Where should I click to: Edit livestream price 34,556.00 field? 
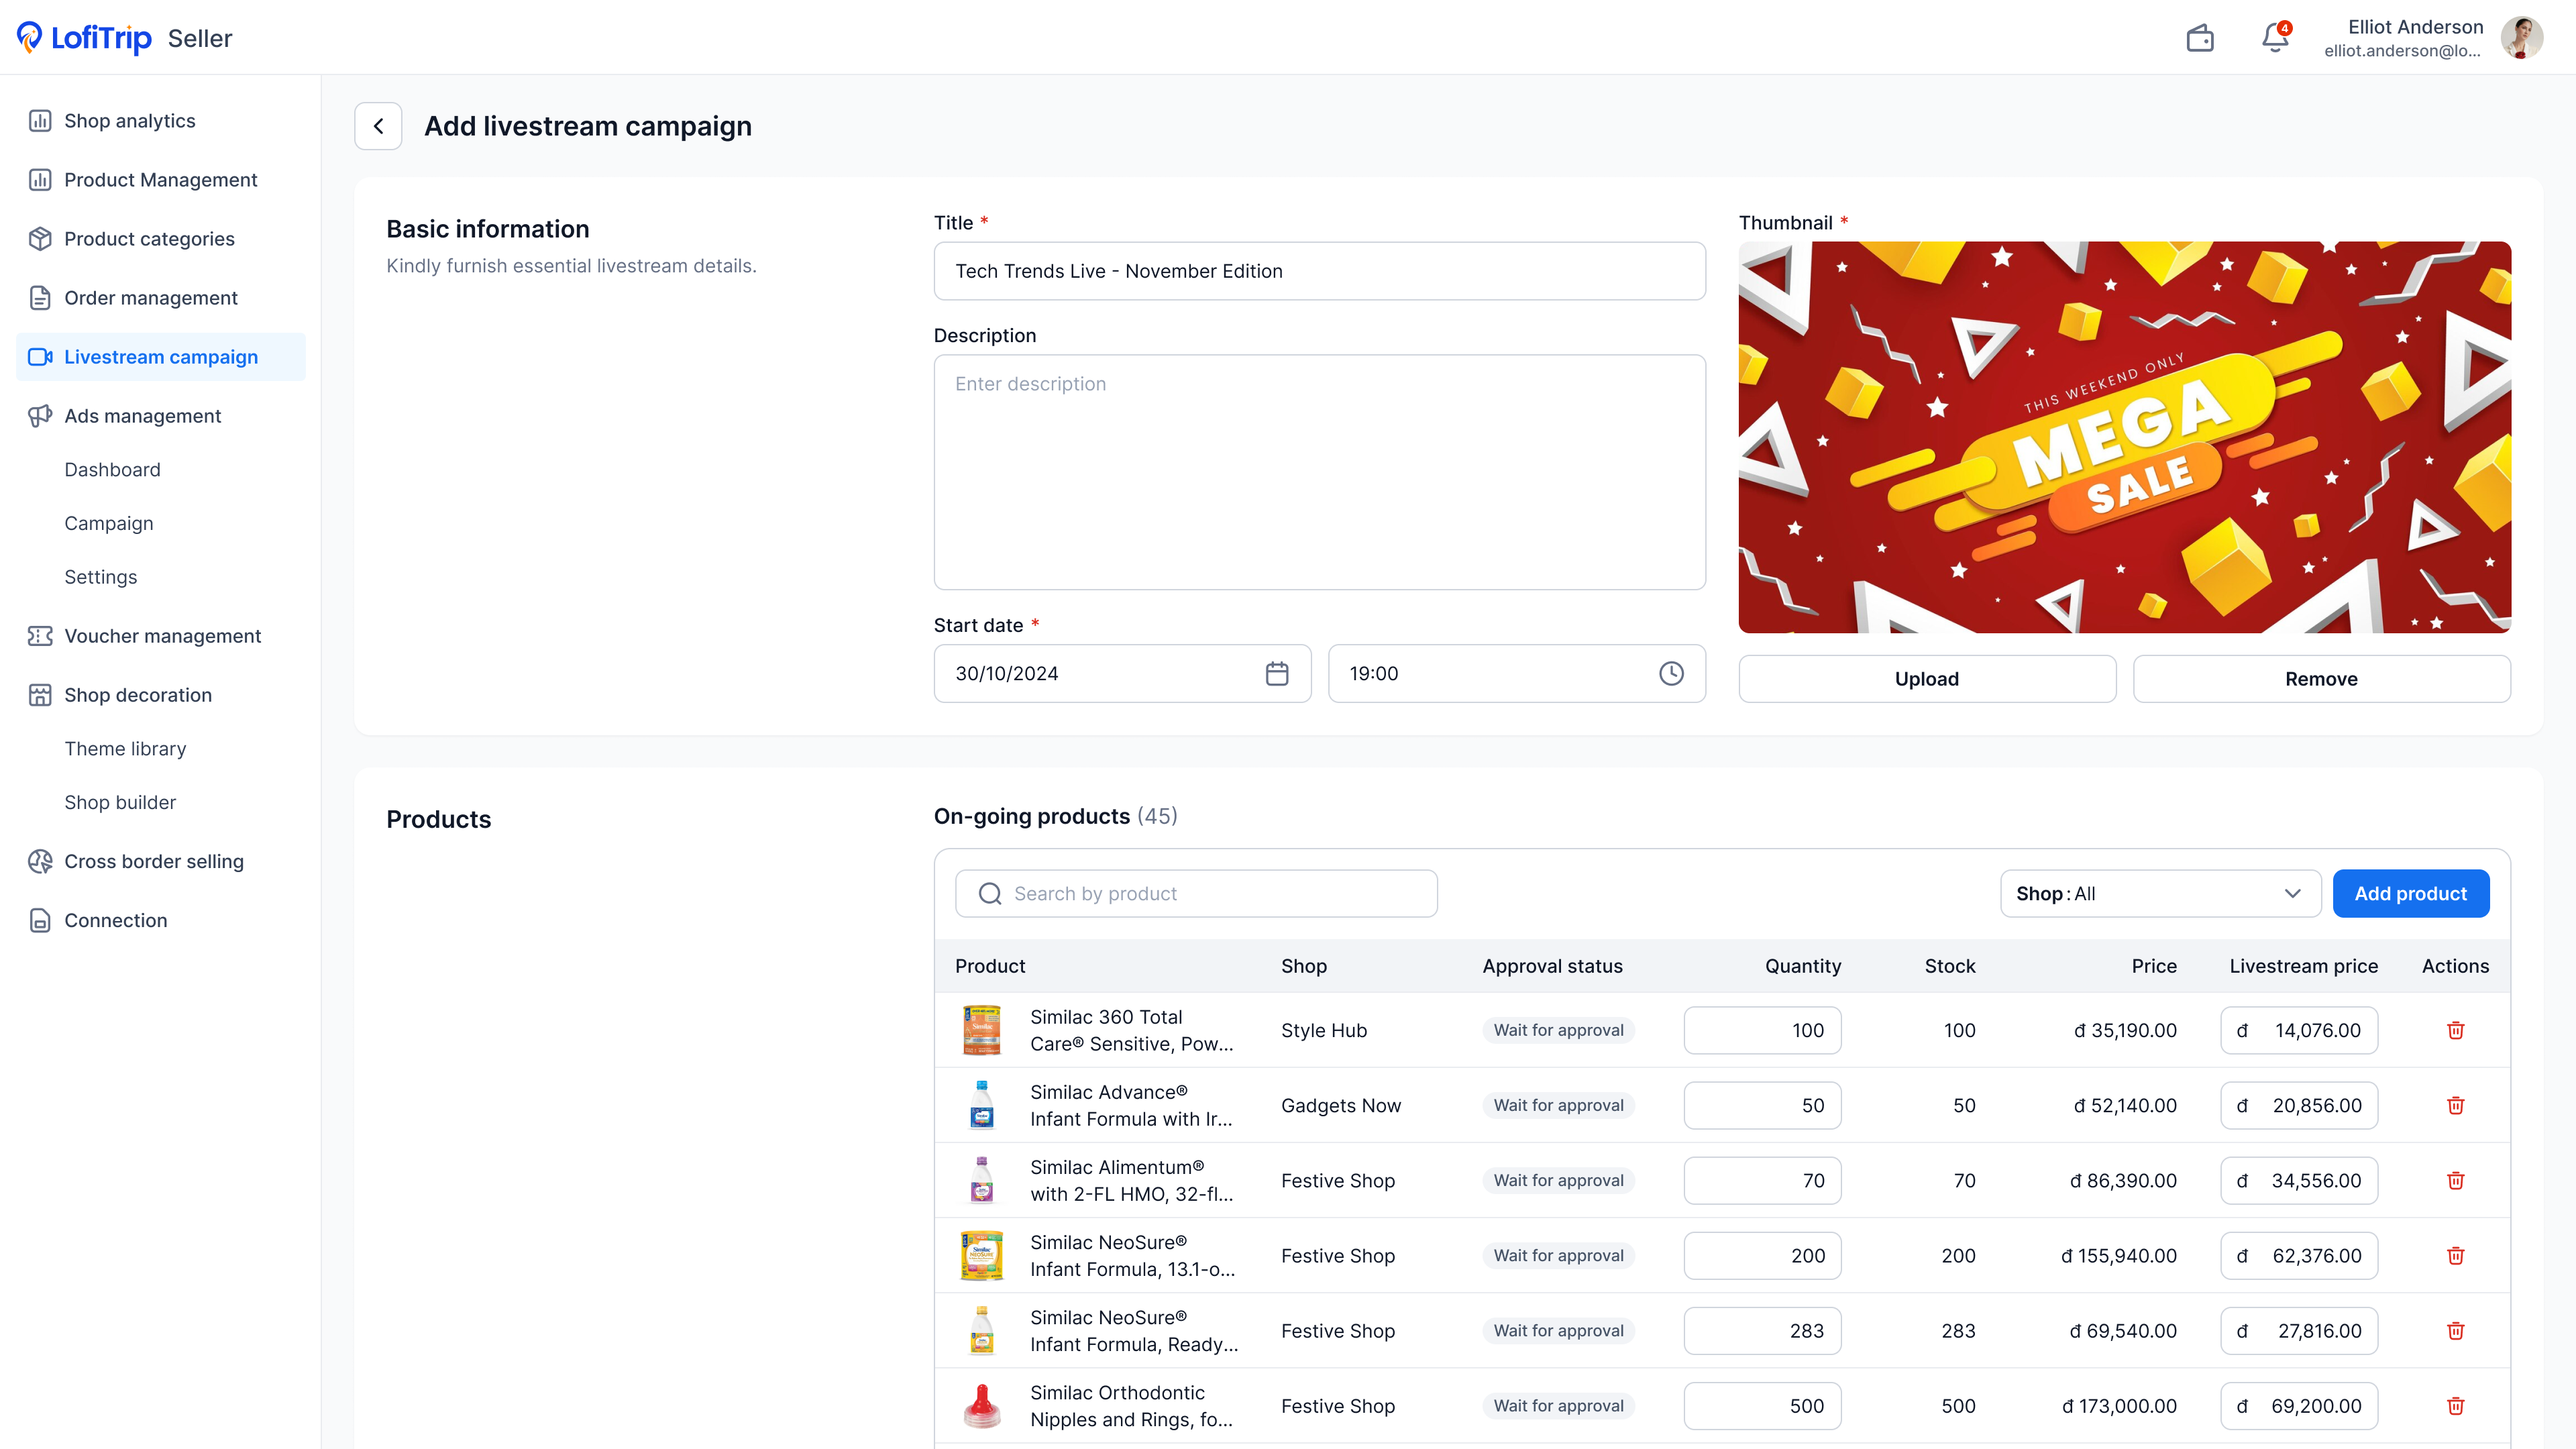(x=2299, y=1180)
